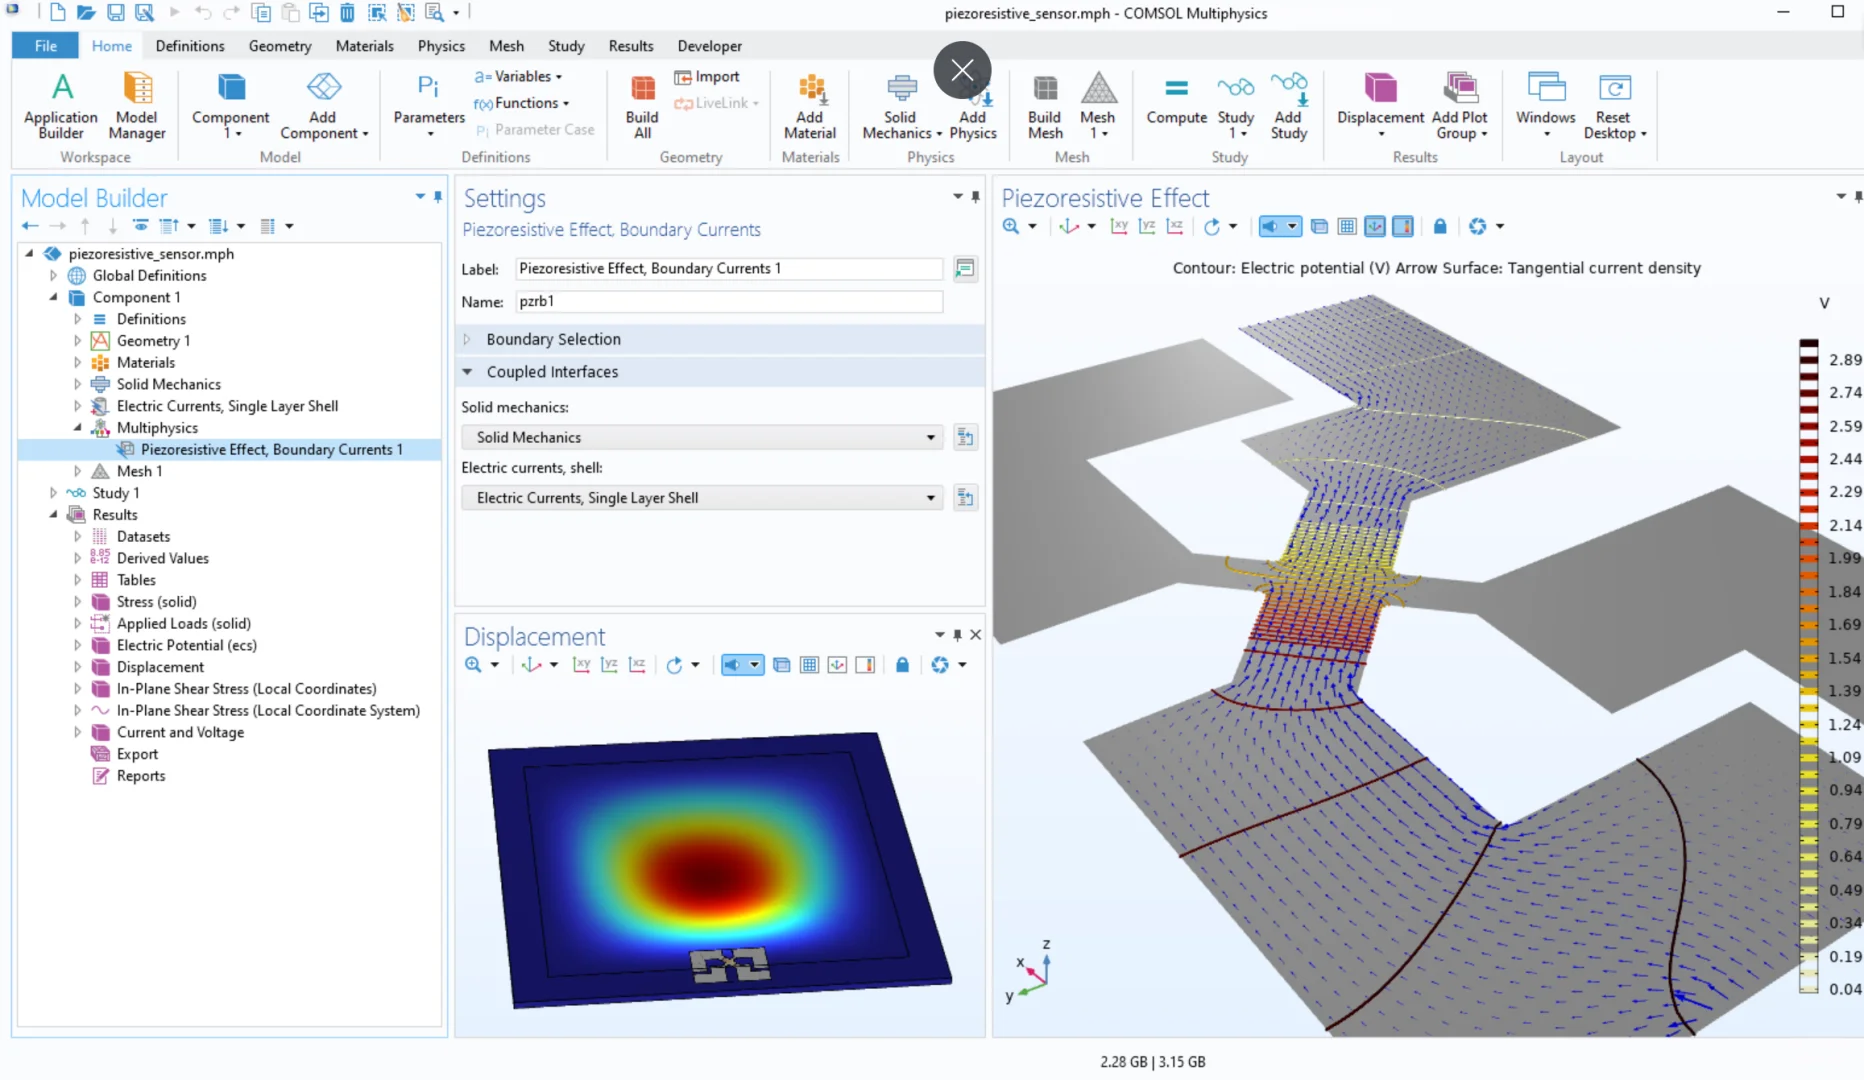Viewport: 1864px width, 1080px height.
Task: Switch to the Developer ribbon tab
Action: click(x=710, y=46)
